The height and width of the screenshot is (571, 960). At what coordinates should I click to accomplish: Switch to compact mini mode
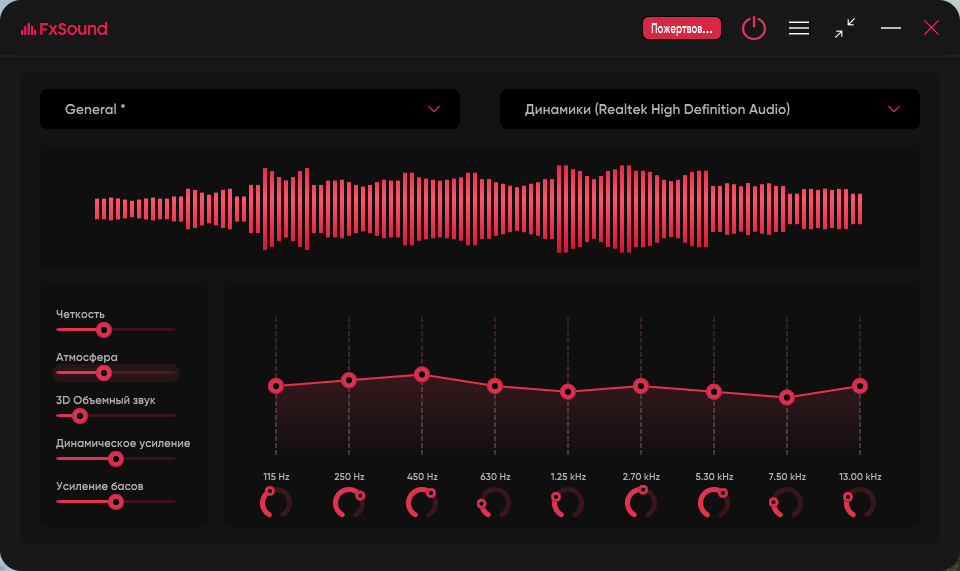coord(845,28)
